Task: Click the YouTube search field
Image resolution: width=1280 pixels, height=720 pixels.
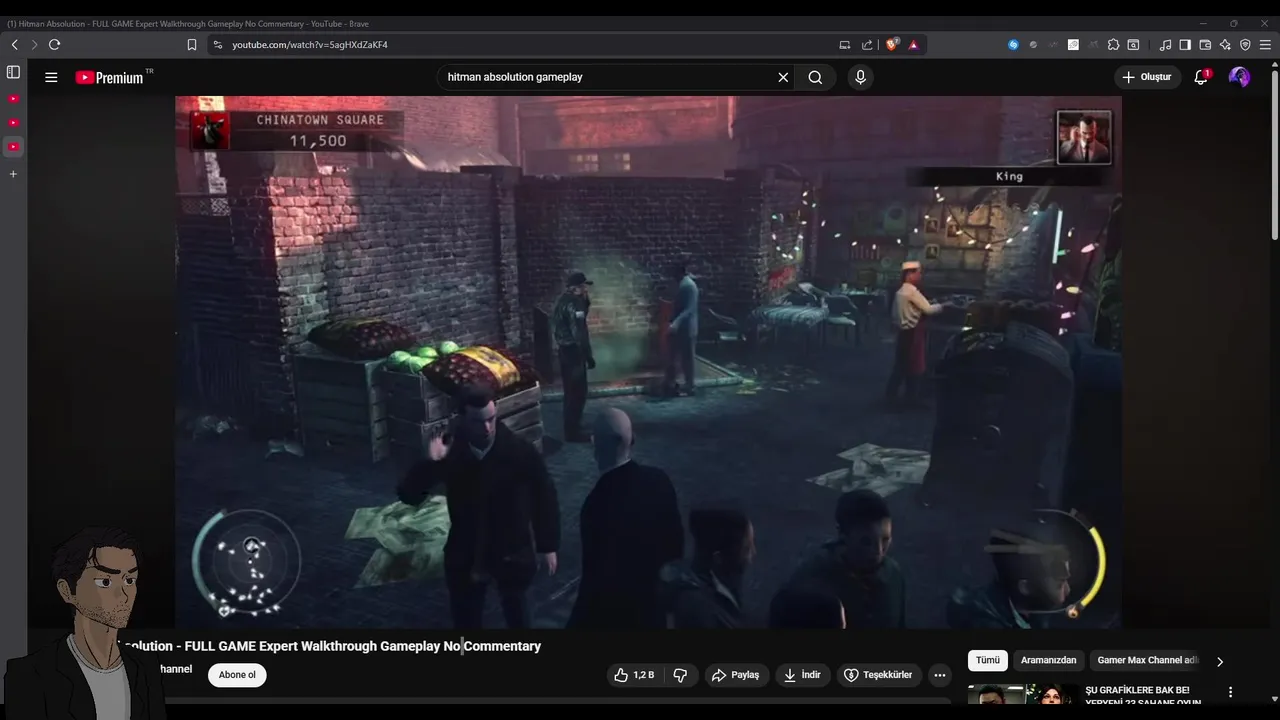Action: [x=605, y=77]
